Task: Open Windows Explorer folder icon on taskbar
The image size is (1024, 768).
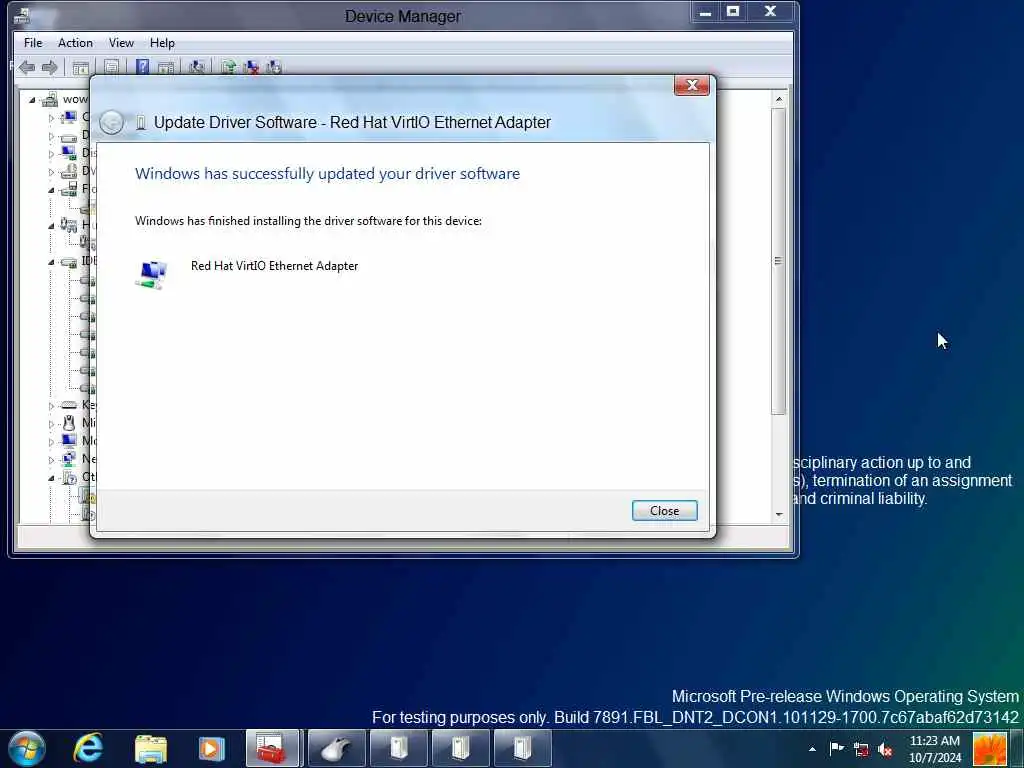Action: tap(151, 748)
